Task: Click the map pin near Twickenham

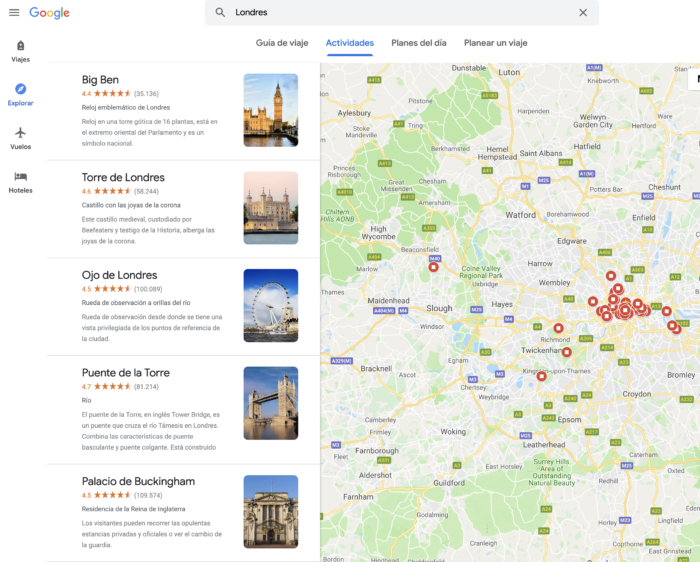Action: (x=566, y=352)
